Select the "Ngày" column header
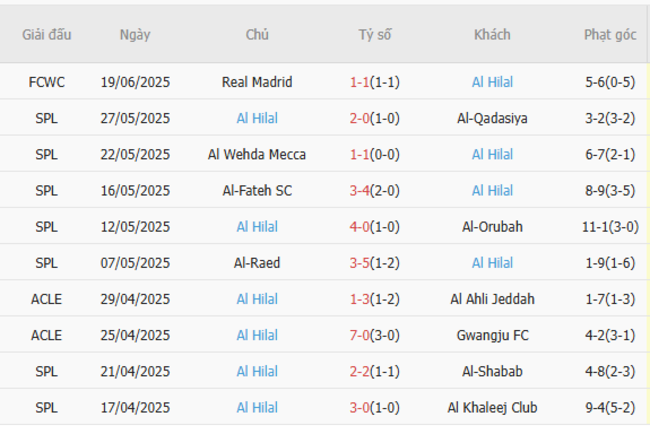 (135, 34)
